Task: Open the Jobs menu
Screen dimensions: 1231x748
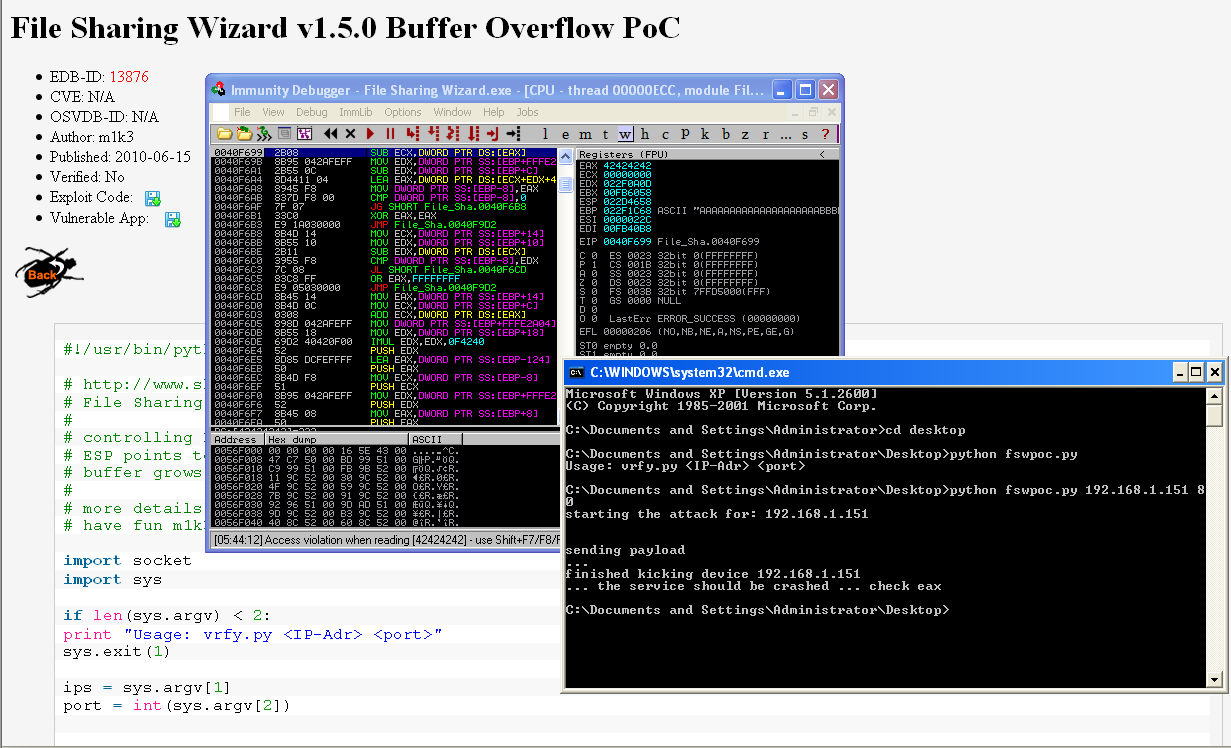Action: (x=527, y=112)
